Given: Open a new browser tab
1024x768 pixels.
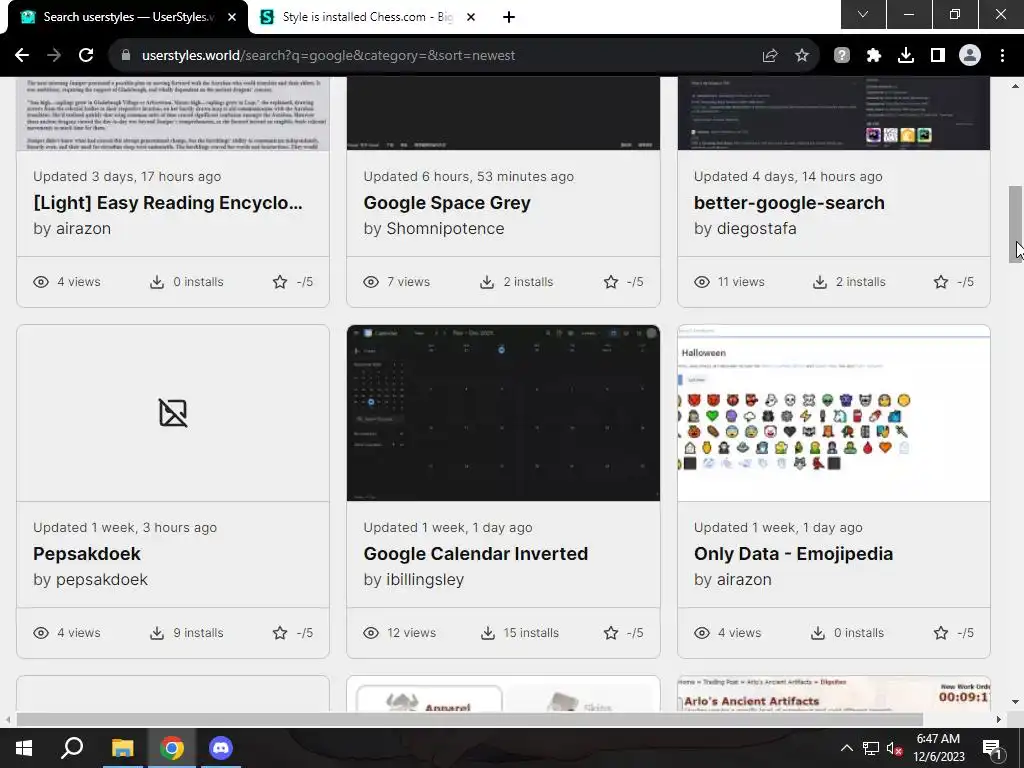Looking at the screenshot, I should point(509,17).
